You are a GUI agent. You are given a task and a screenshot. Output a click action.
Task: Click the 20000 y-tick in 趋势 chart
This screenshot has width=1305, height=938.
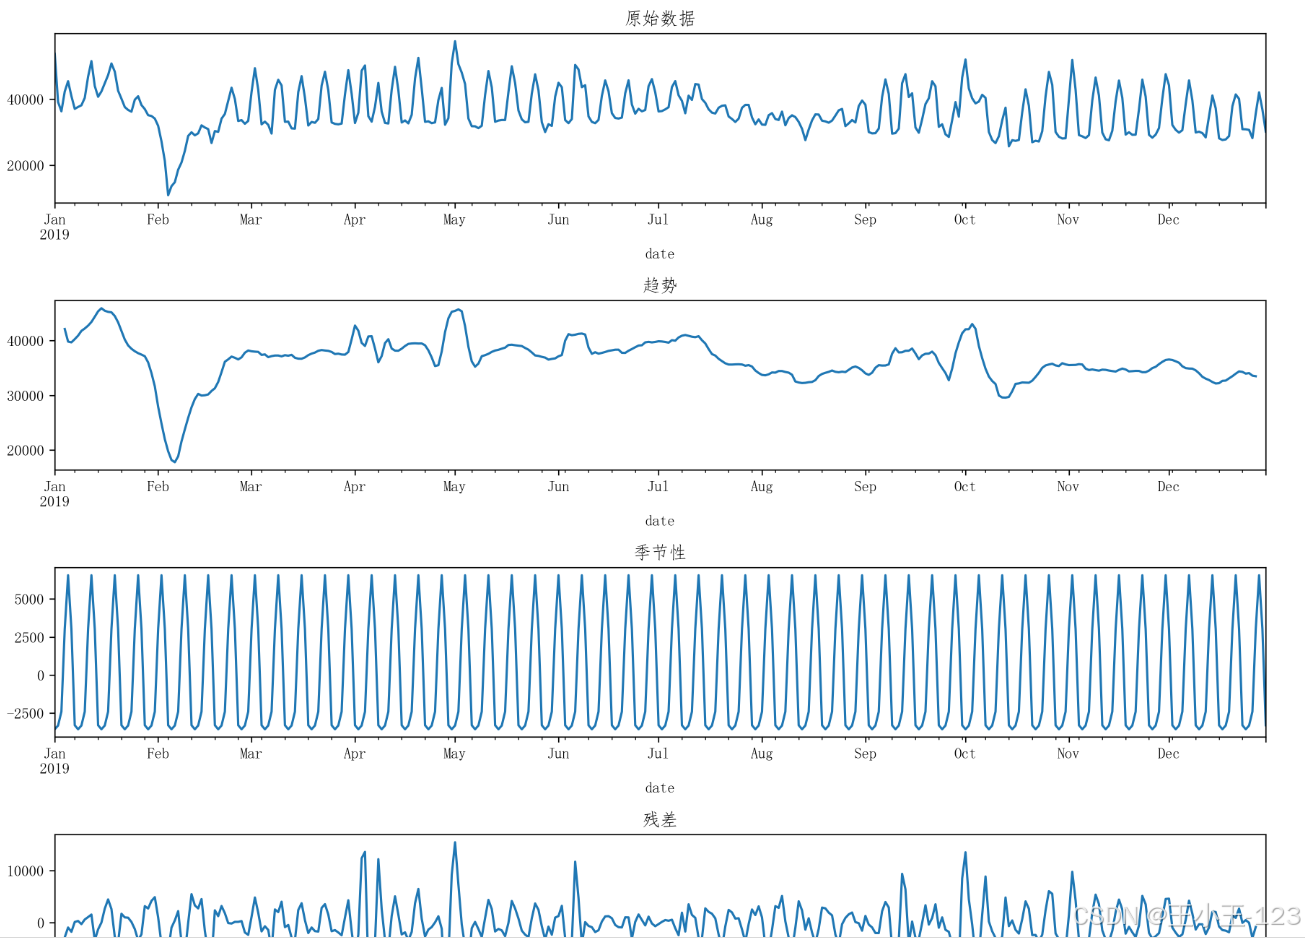click(25, 451)
